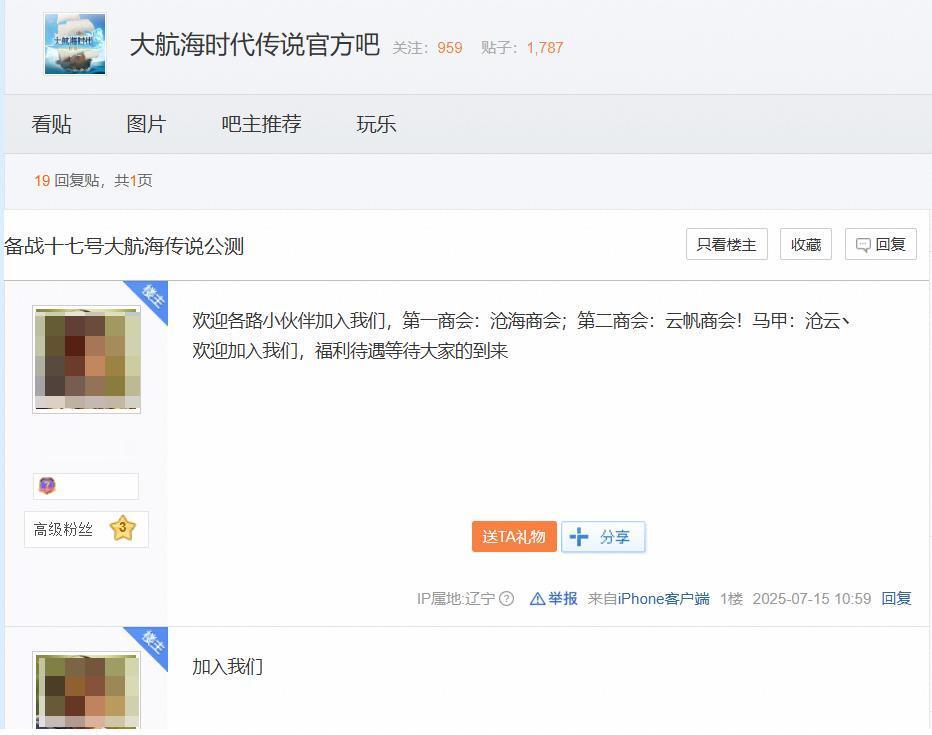This screenshot has width=932, height=735.
Task: Click the 1楼 floor label
Action: pyautogui.click(x=731, y=598)
